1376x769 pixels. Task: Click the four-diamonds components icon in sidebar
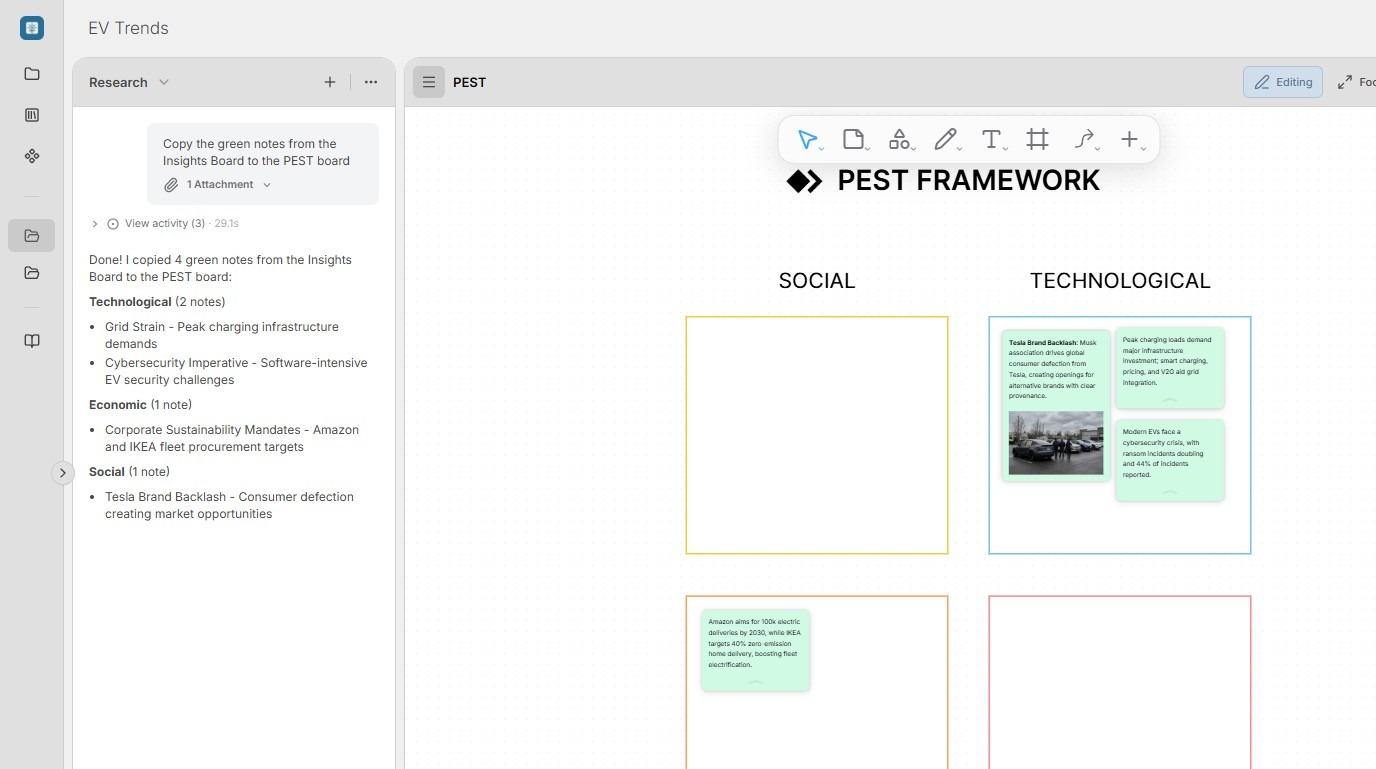pyautogui.click(x=32, y=156)
